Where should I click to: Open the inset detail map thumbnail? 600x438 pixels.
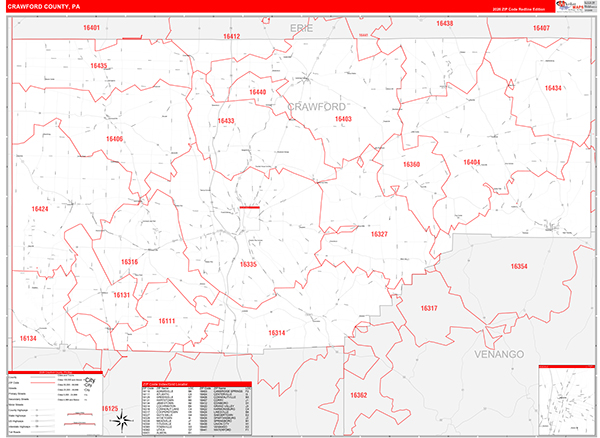567,401
